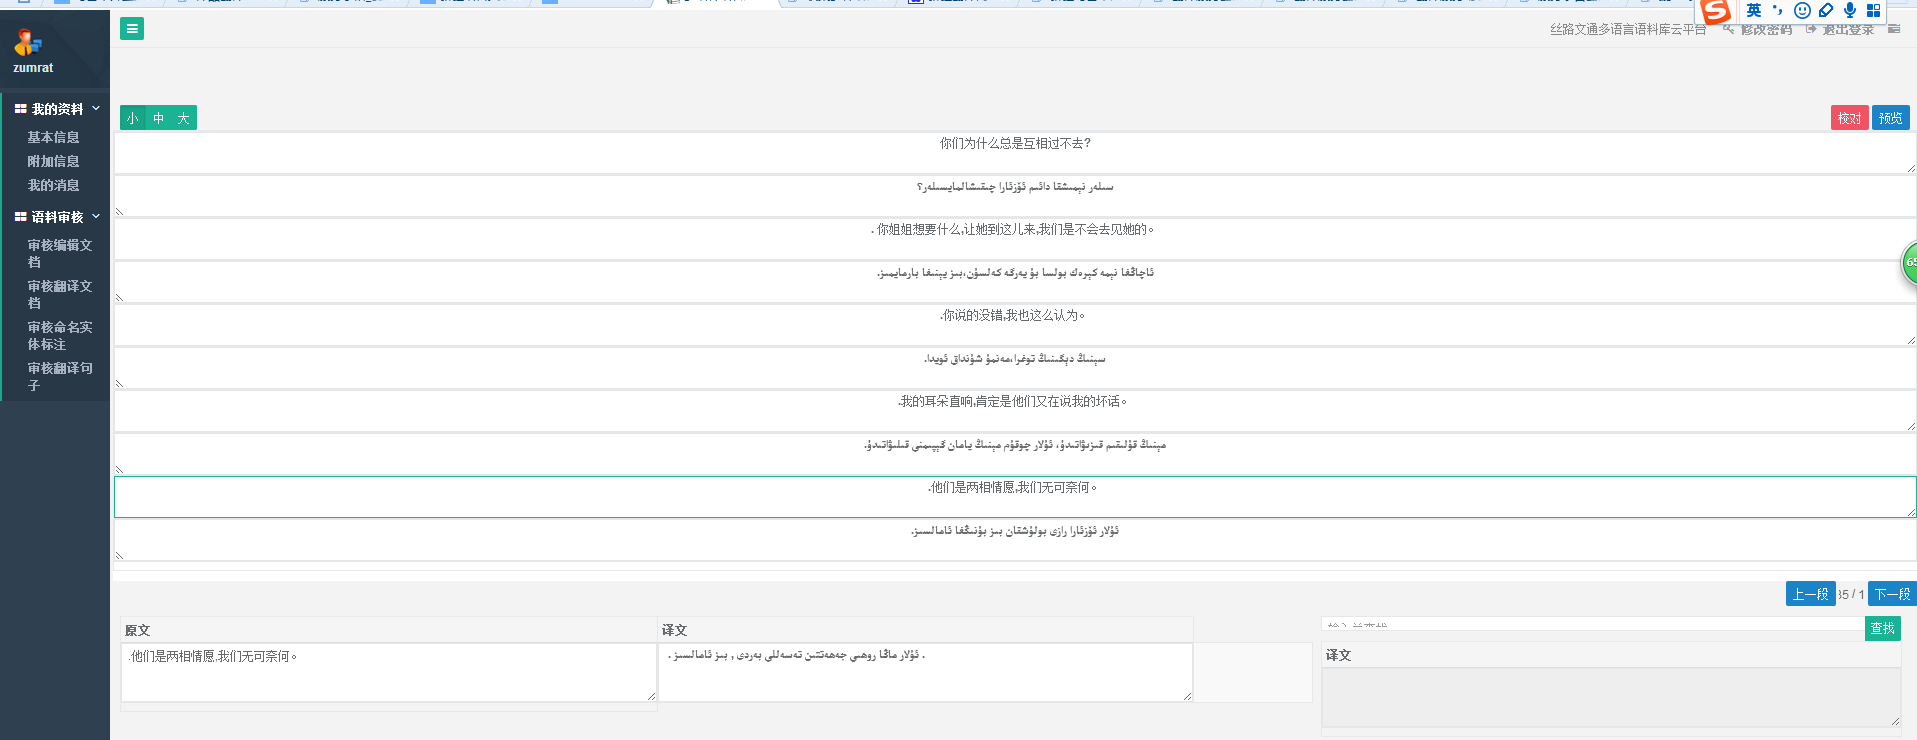Screen dimensions: 1917x740
Task: Click the key icon for 修改密码
Action: click(x=1728, y=29)
